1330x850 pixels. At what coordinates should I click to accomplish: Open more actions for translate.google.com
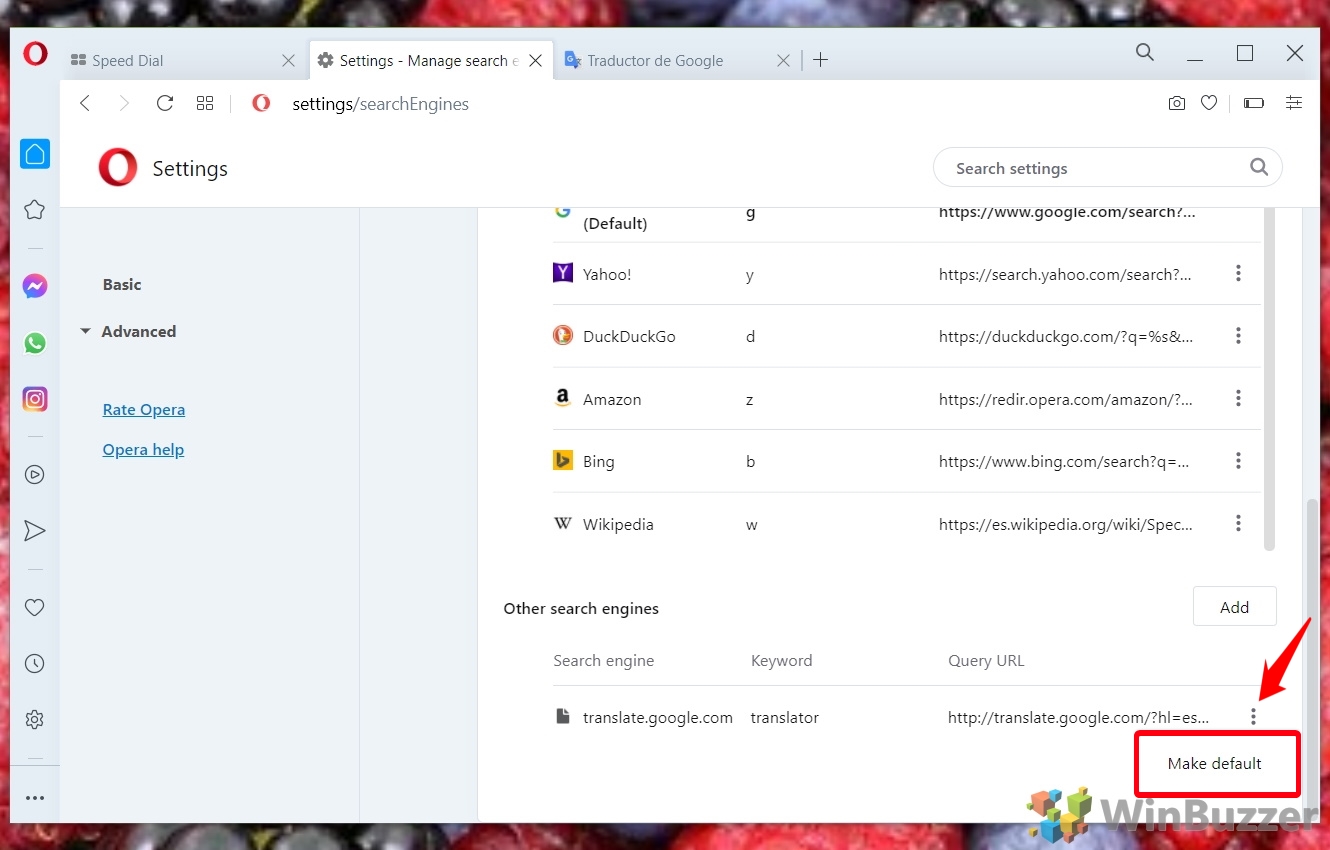click(1253, 716)
